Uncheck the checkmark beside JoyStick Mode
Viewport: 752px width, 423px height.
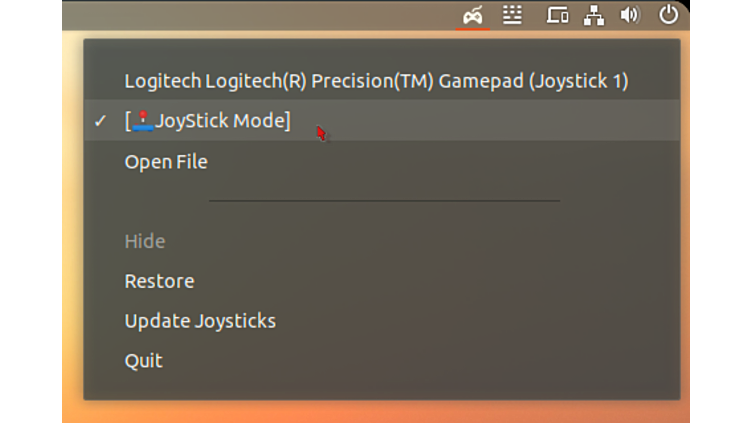(100, 121)
